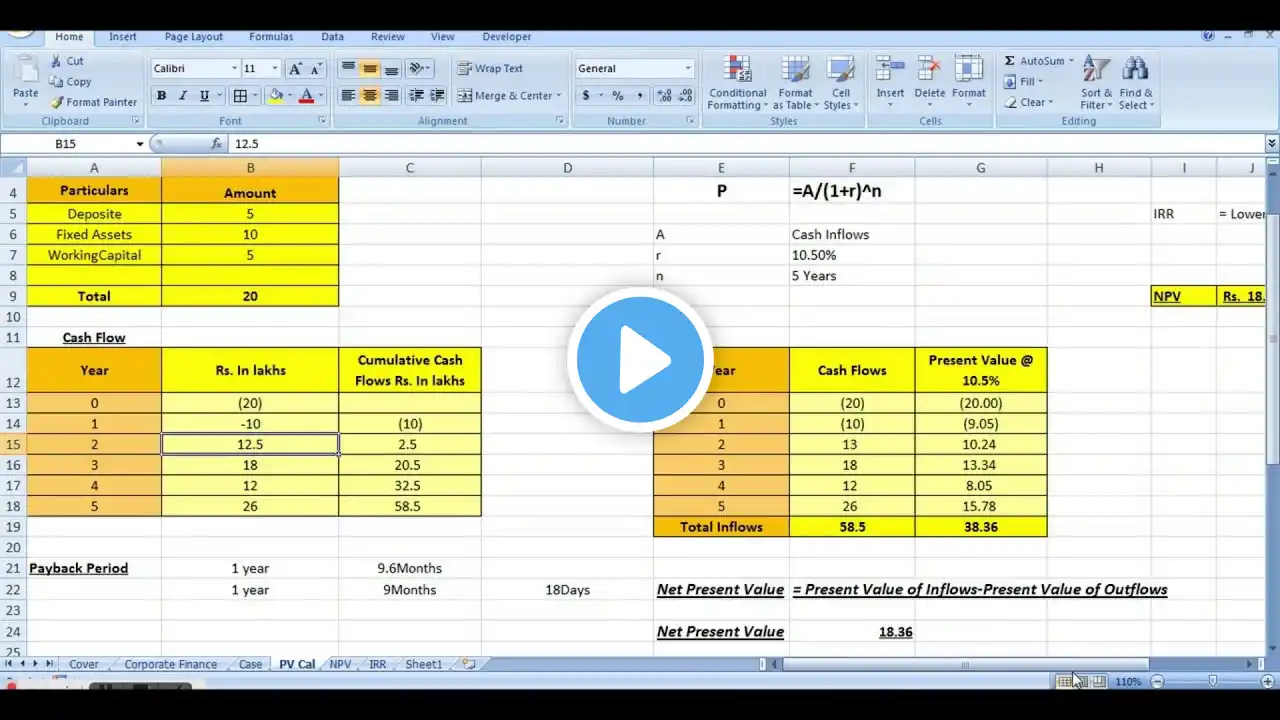Expand Merge & Center dropdown arrow
The height and width of the screenshot is (720, 1280).
coord(558,96)
